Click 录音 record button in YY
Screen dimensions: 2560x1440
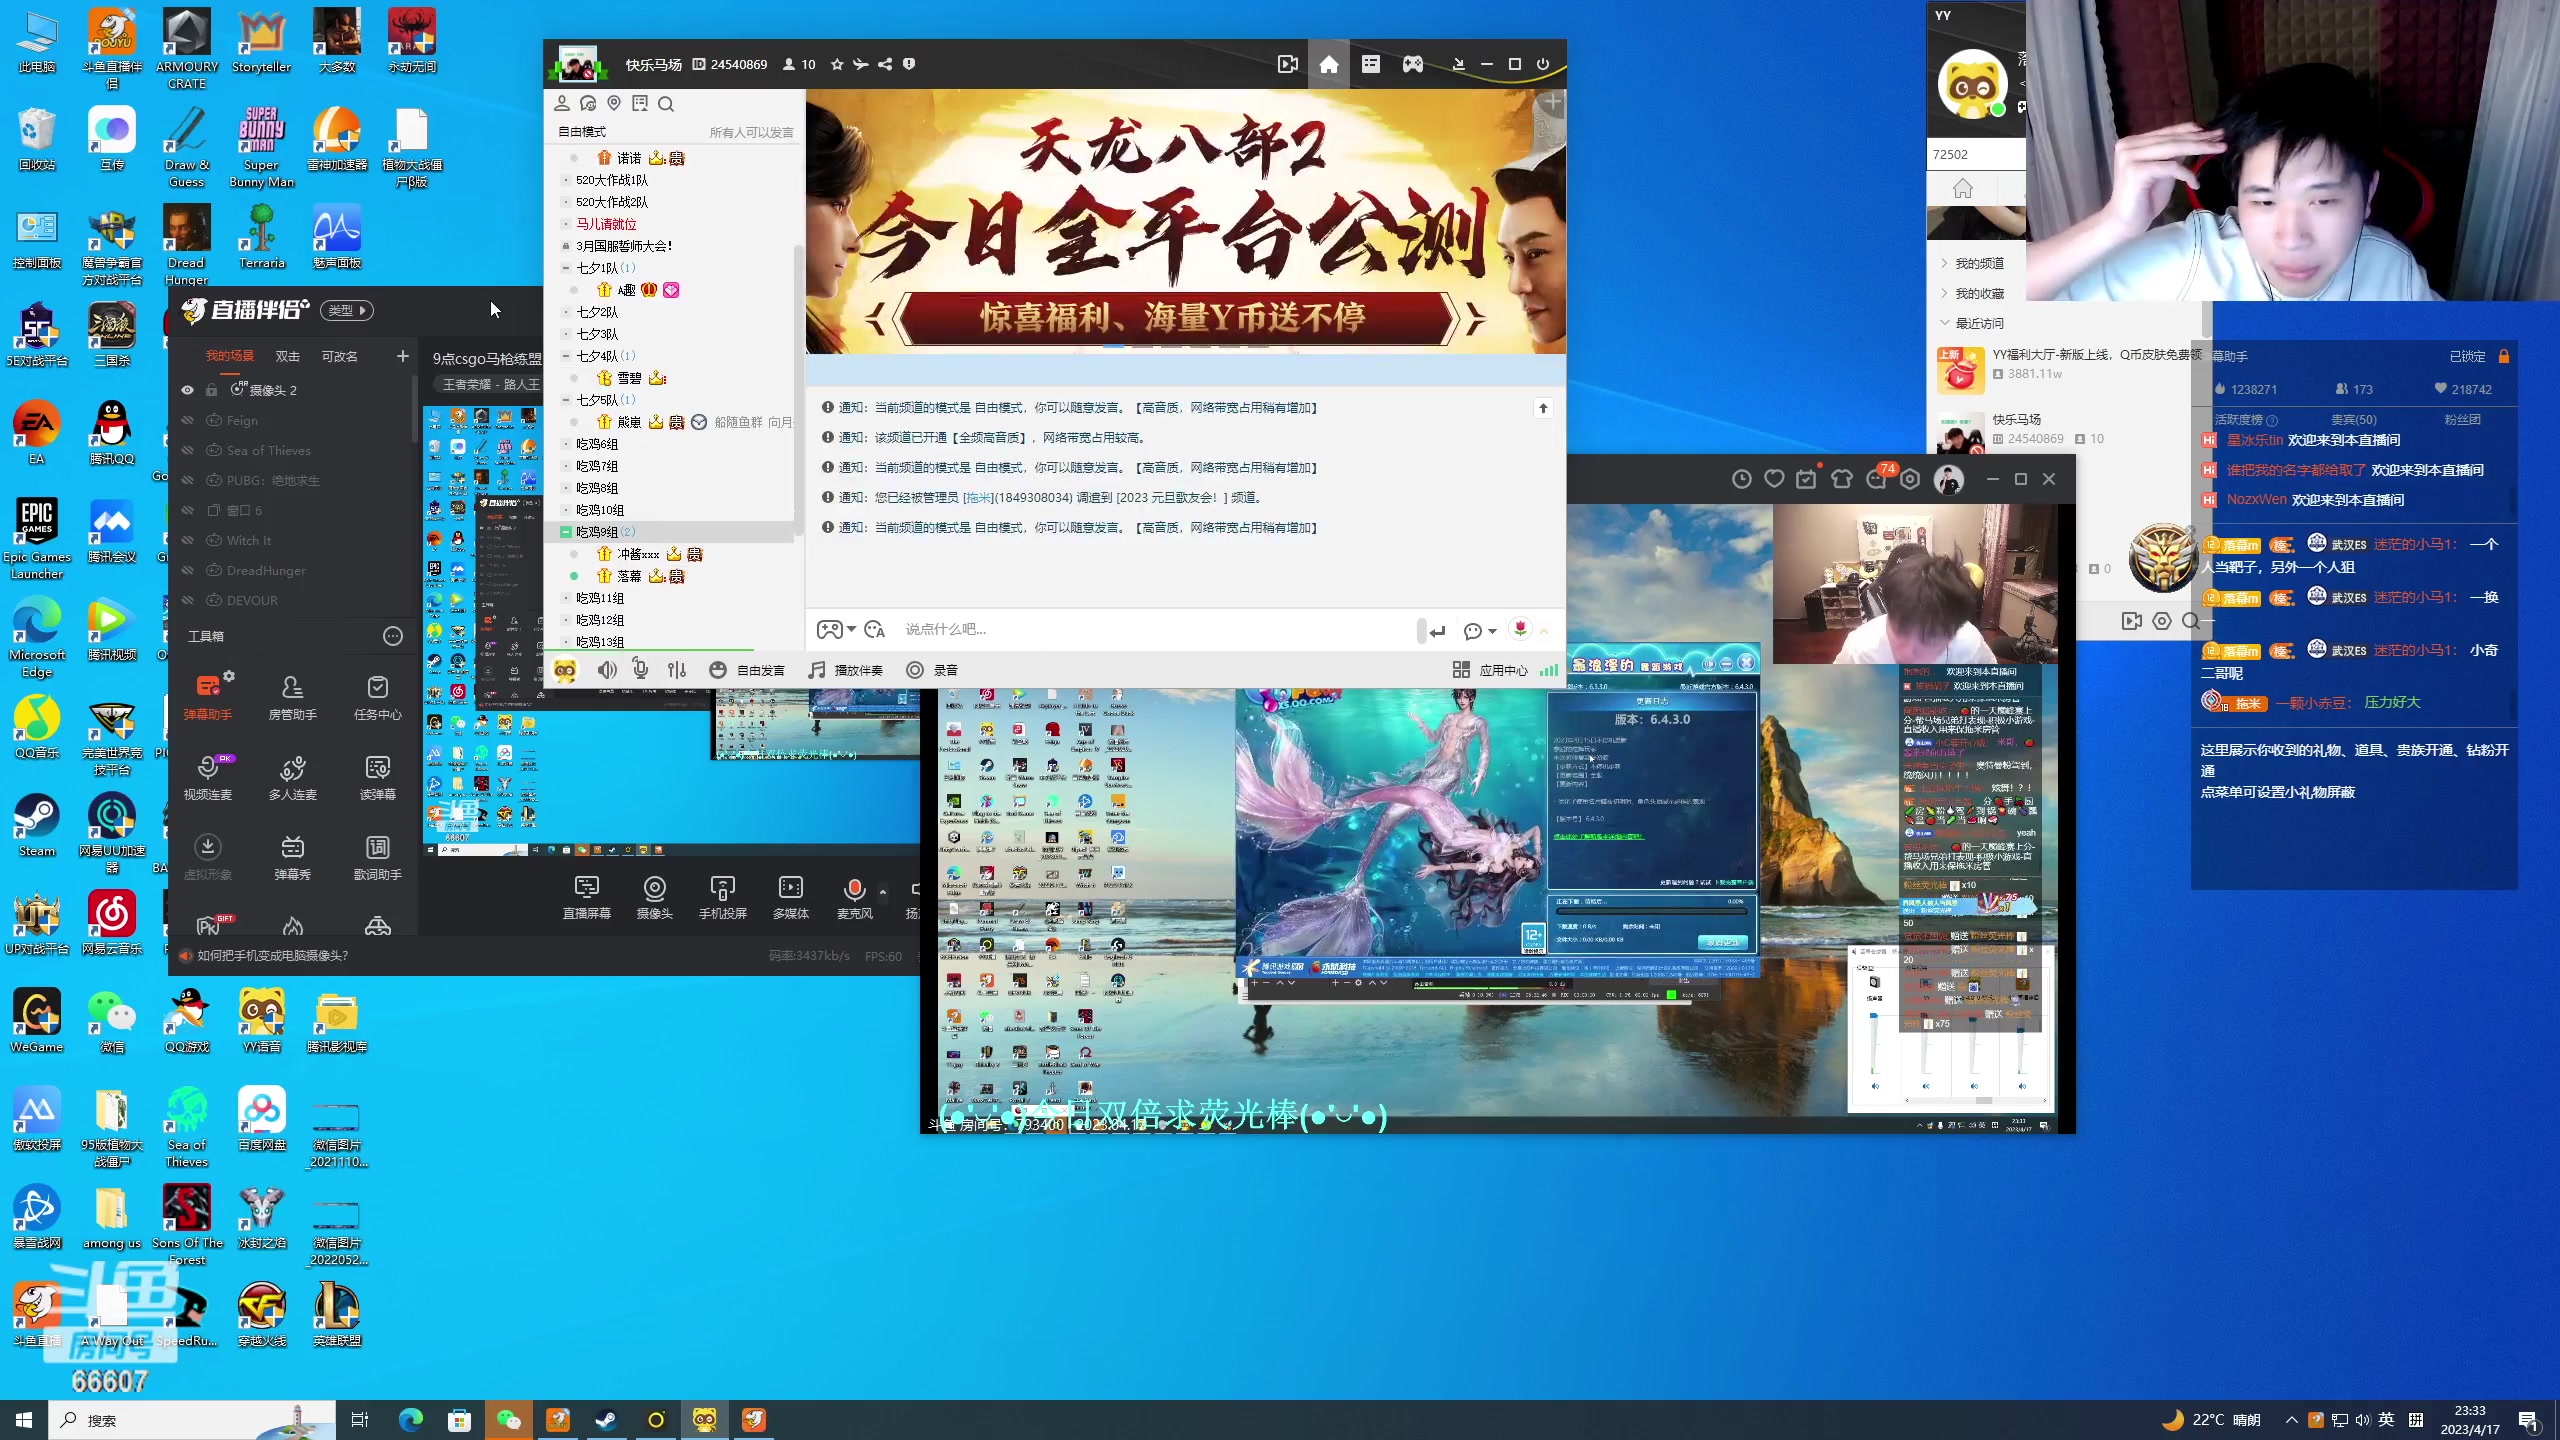point(932,670)
